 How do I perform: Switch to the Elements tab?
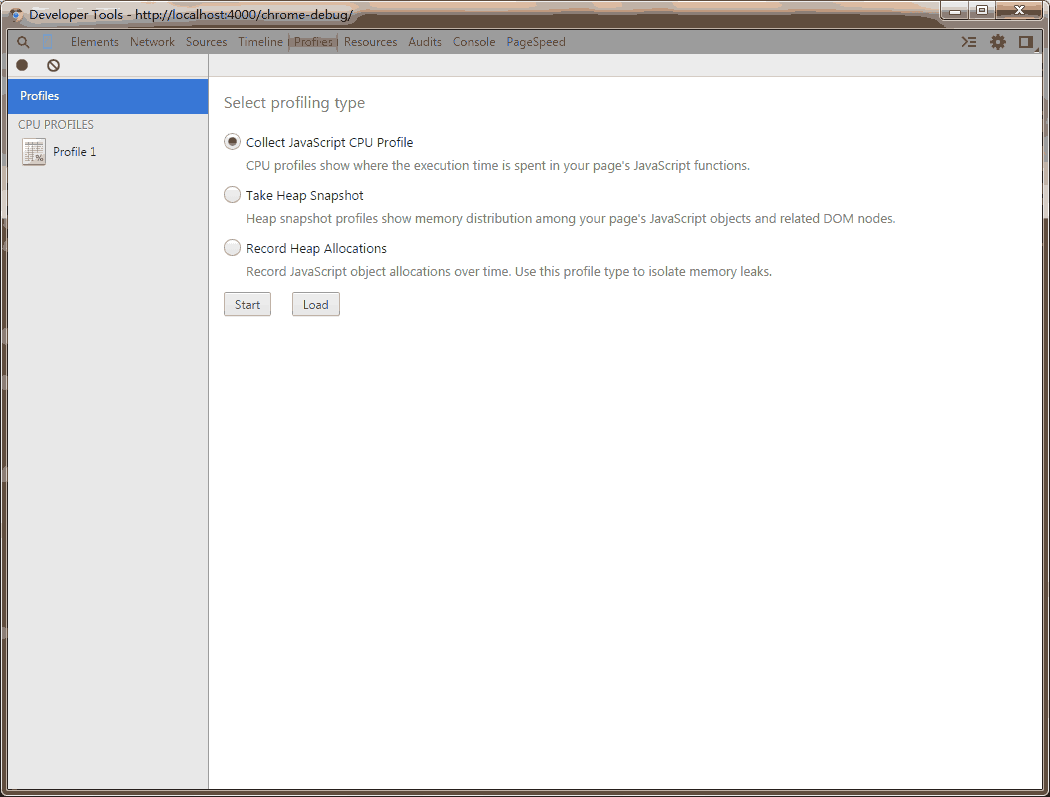94,42
